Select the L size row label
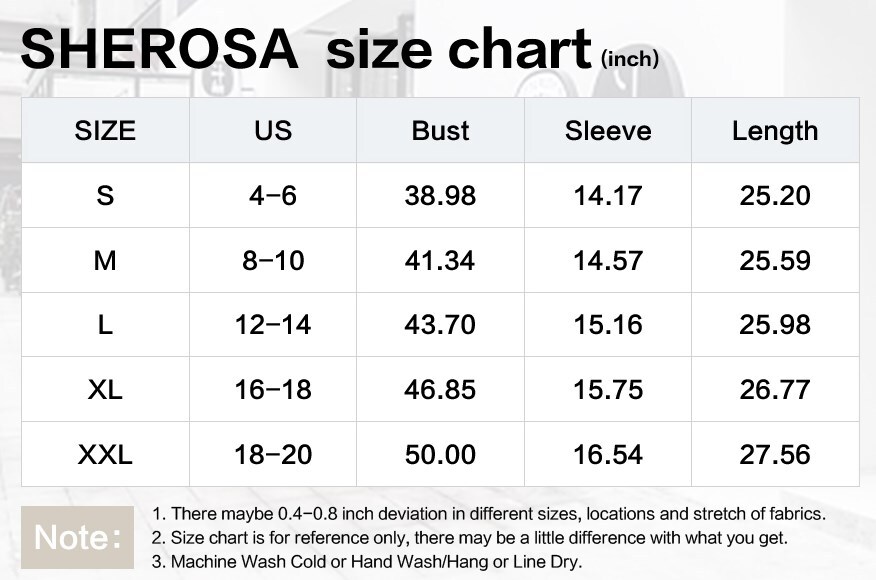 (105, 325)
